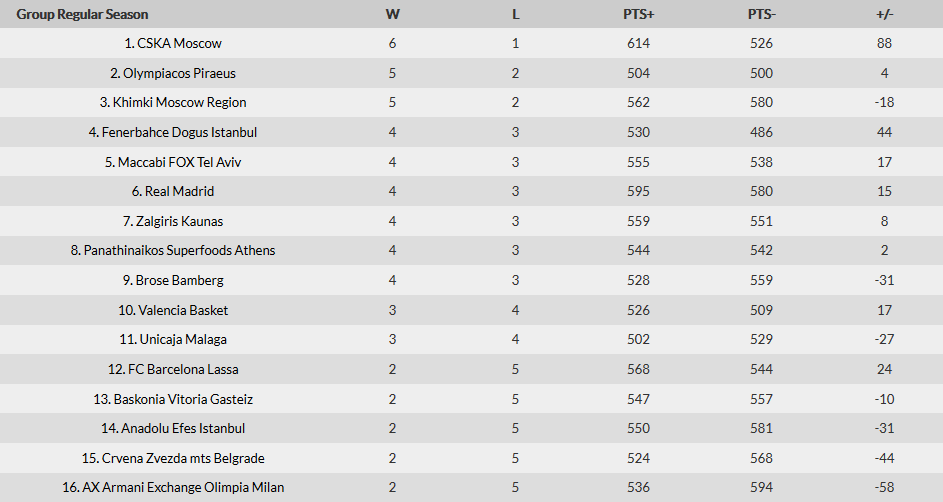Sort by the W column header
Image resolution: width=943 pixels, height=502 pixels.
coord(393,14)
